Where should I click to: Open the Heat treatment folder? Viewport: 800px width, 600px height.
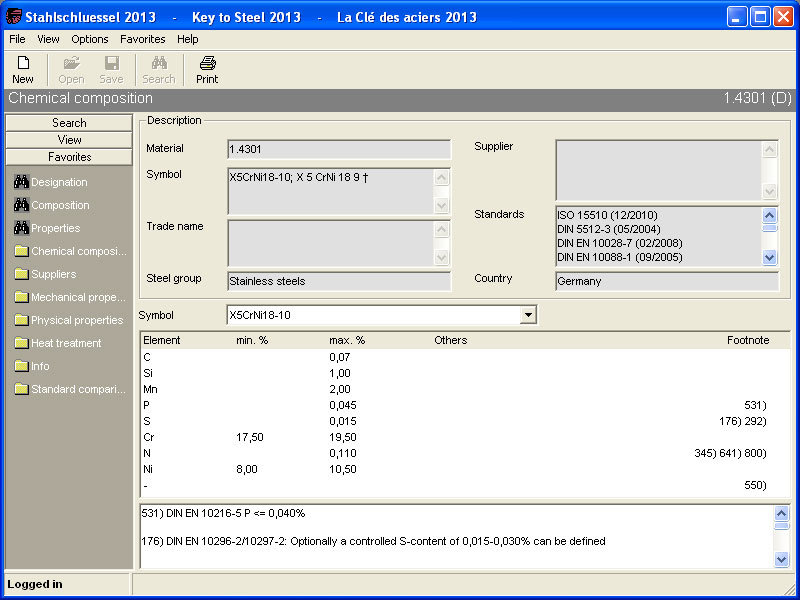(x=58, y=343)
